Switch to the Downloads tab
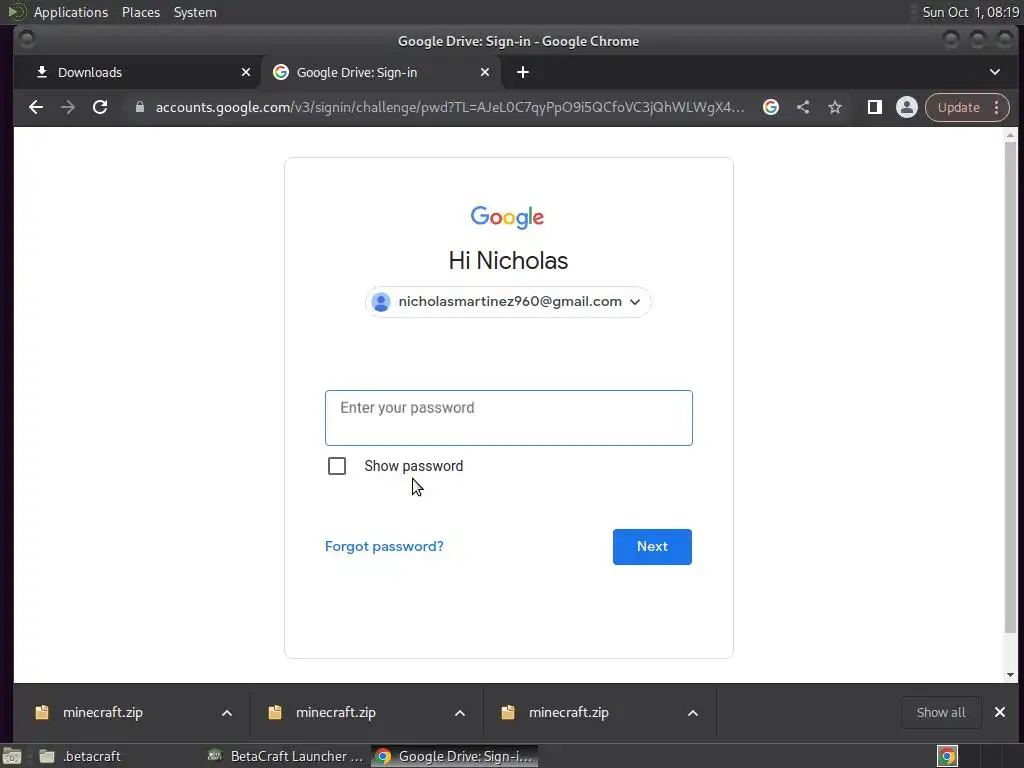This screenshot has width=1024, height=768. pos(137,72)
